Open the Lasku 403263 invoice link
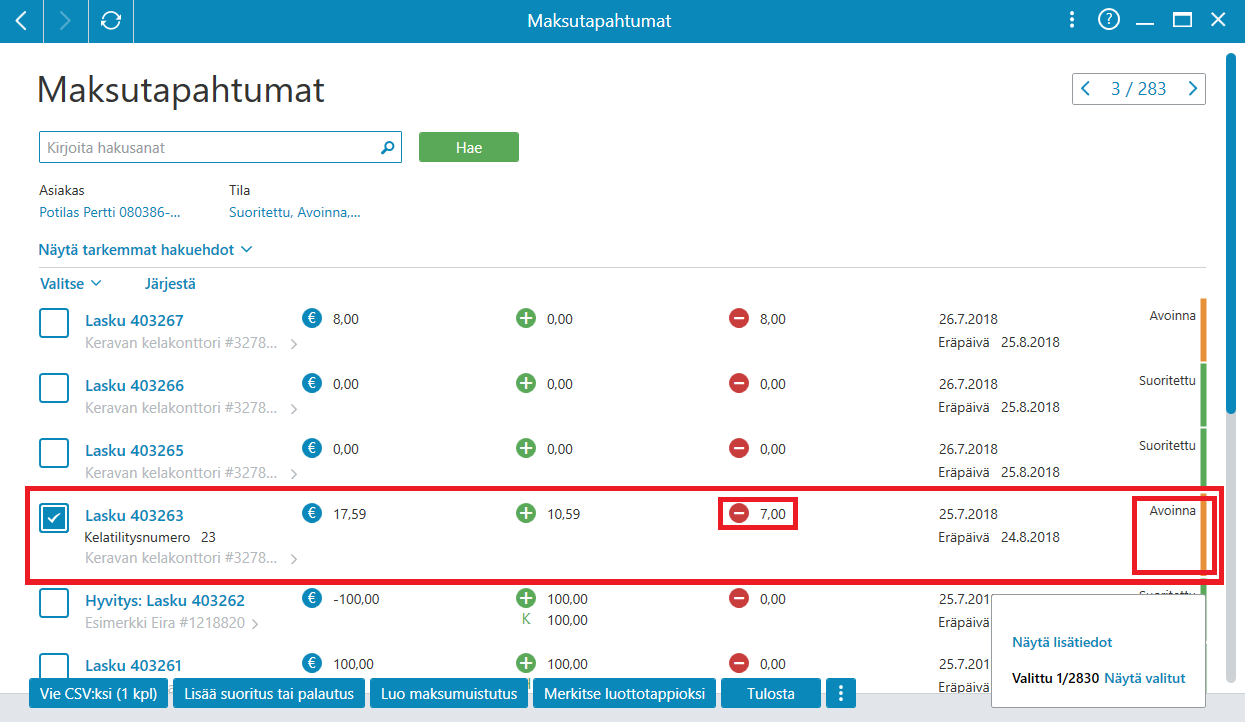 (134, 516)
